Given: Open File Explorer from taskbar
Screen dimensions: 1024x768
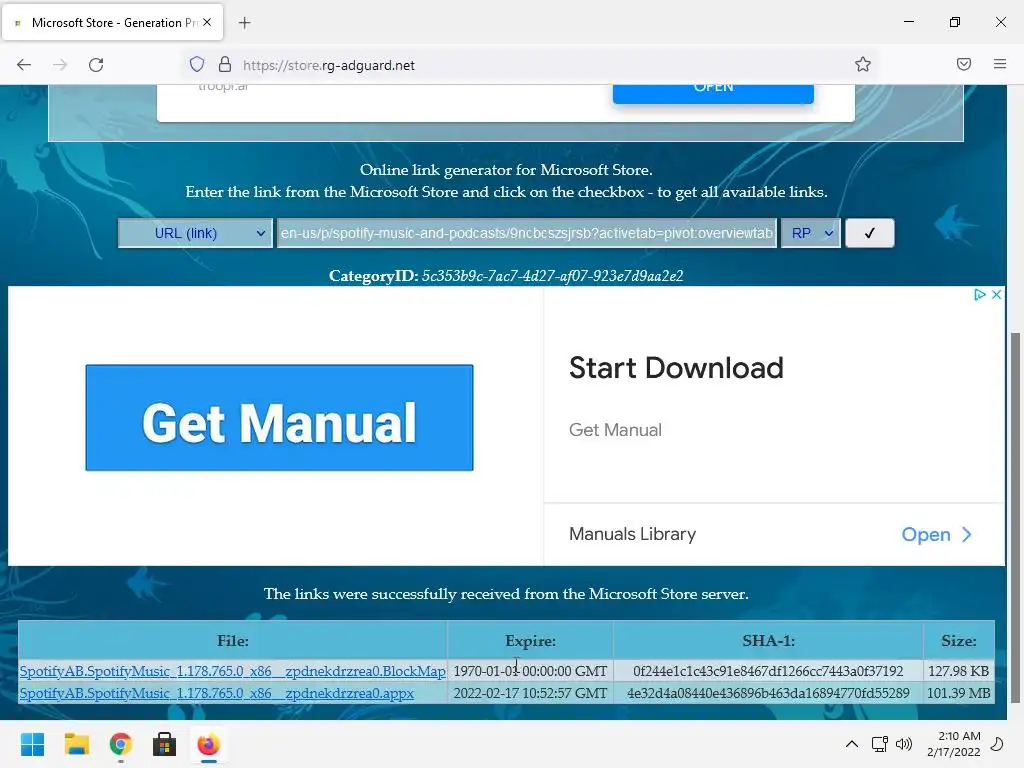Looking at the screenshot, I should click(76, 744).
